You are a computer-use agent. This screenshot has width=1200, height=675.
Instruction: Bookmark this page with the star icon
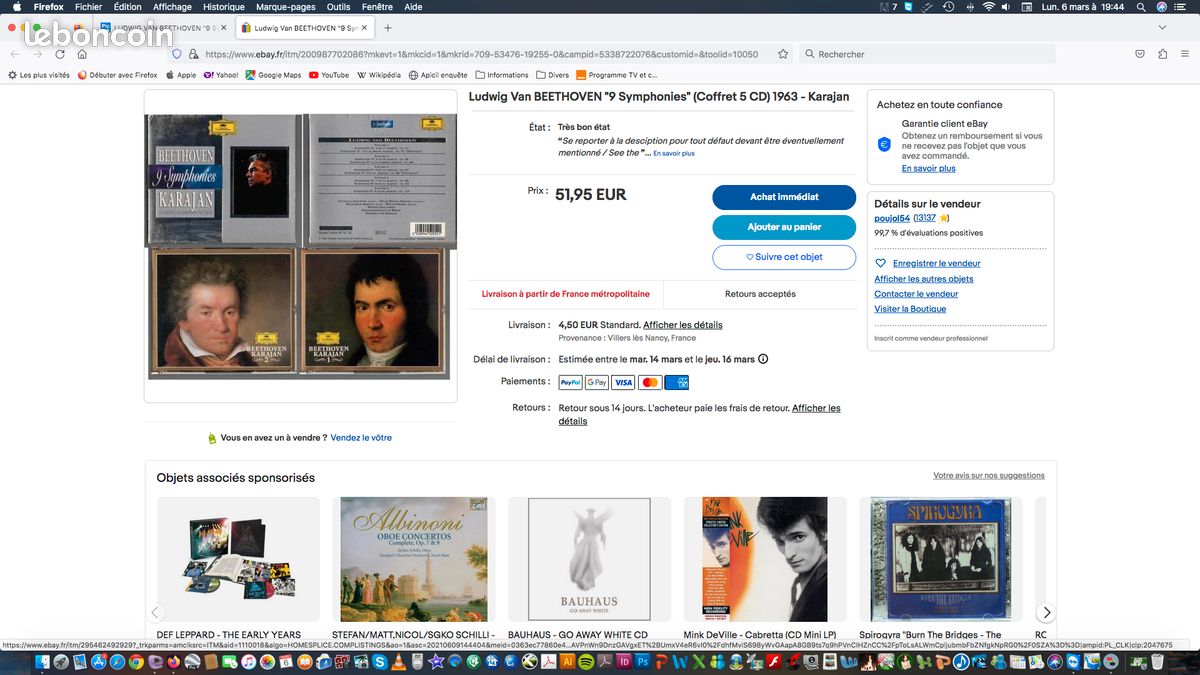pyautogui.click(x=783, y=54)
